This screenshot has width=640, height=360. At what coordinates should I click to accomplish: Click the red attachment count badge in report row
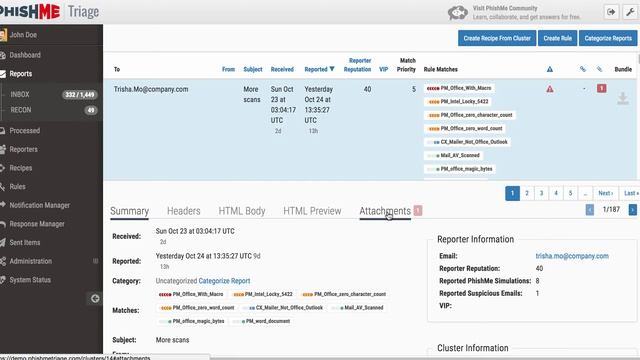point(601,89)
